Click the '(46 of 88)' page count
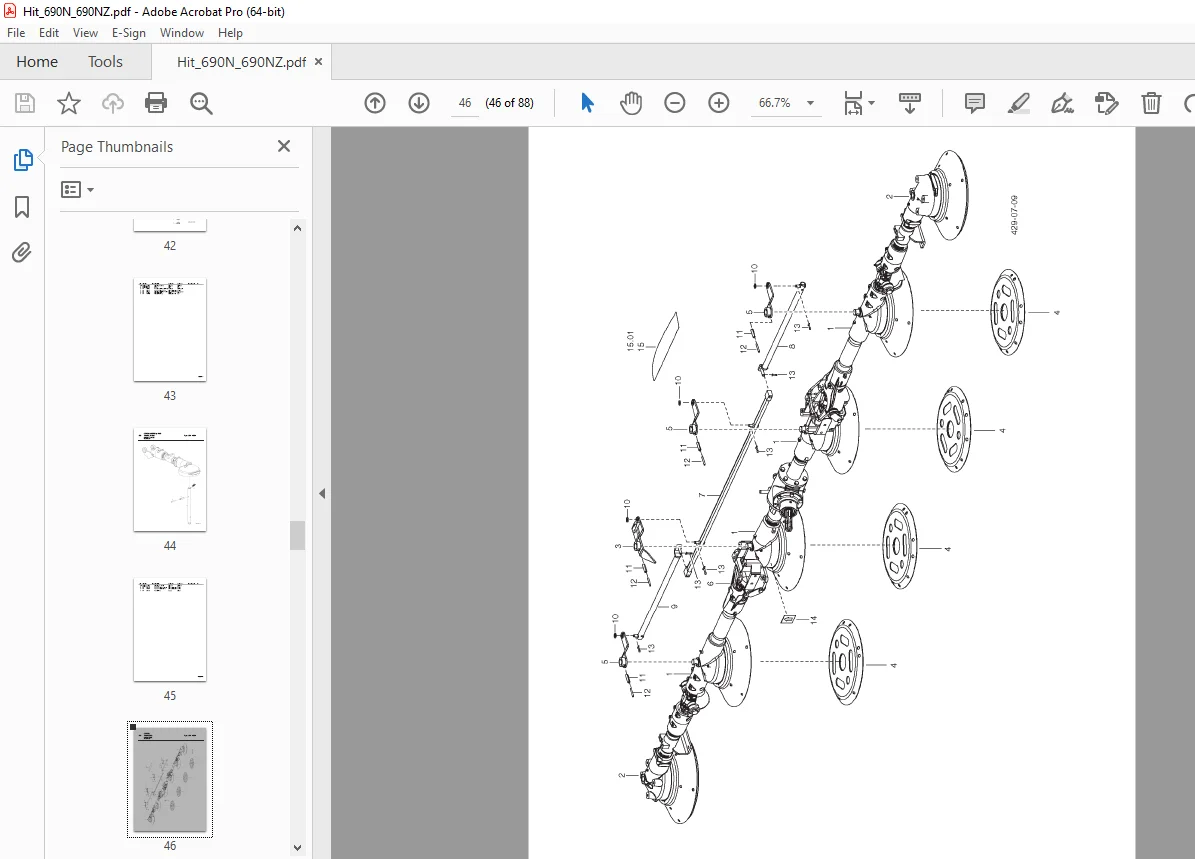Screen dimensions: 1195x859 509,103
